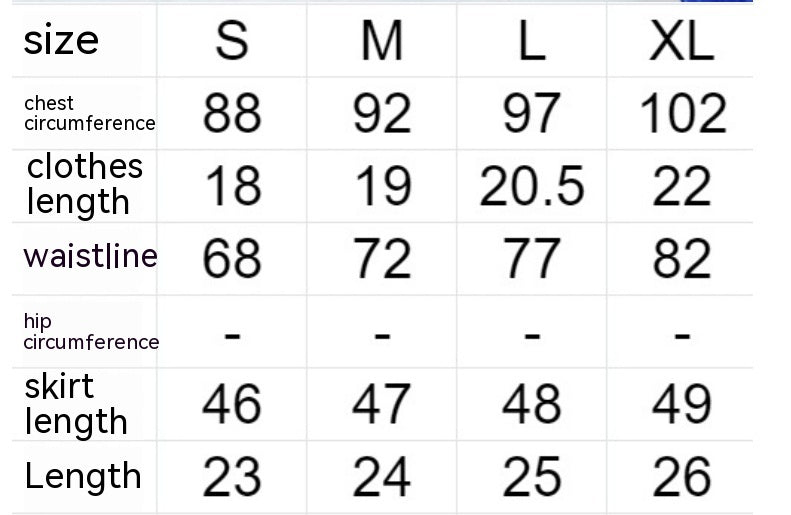Screen dimensions: 791x515
Task: Click the M size column header
Action: pyautogui.click(x=381, y=41)
